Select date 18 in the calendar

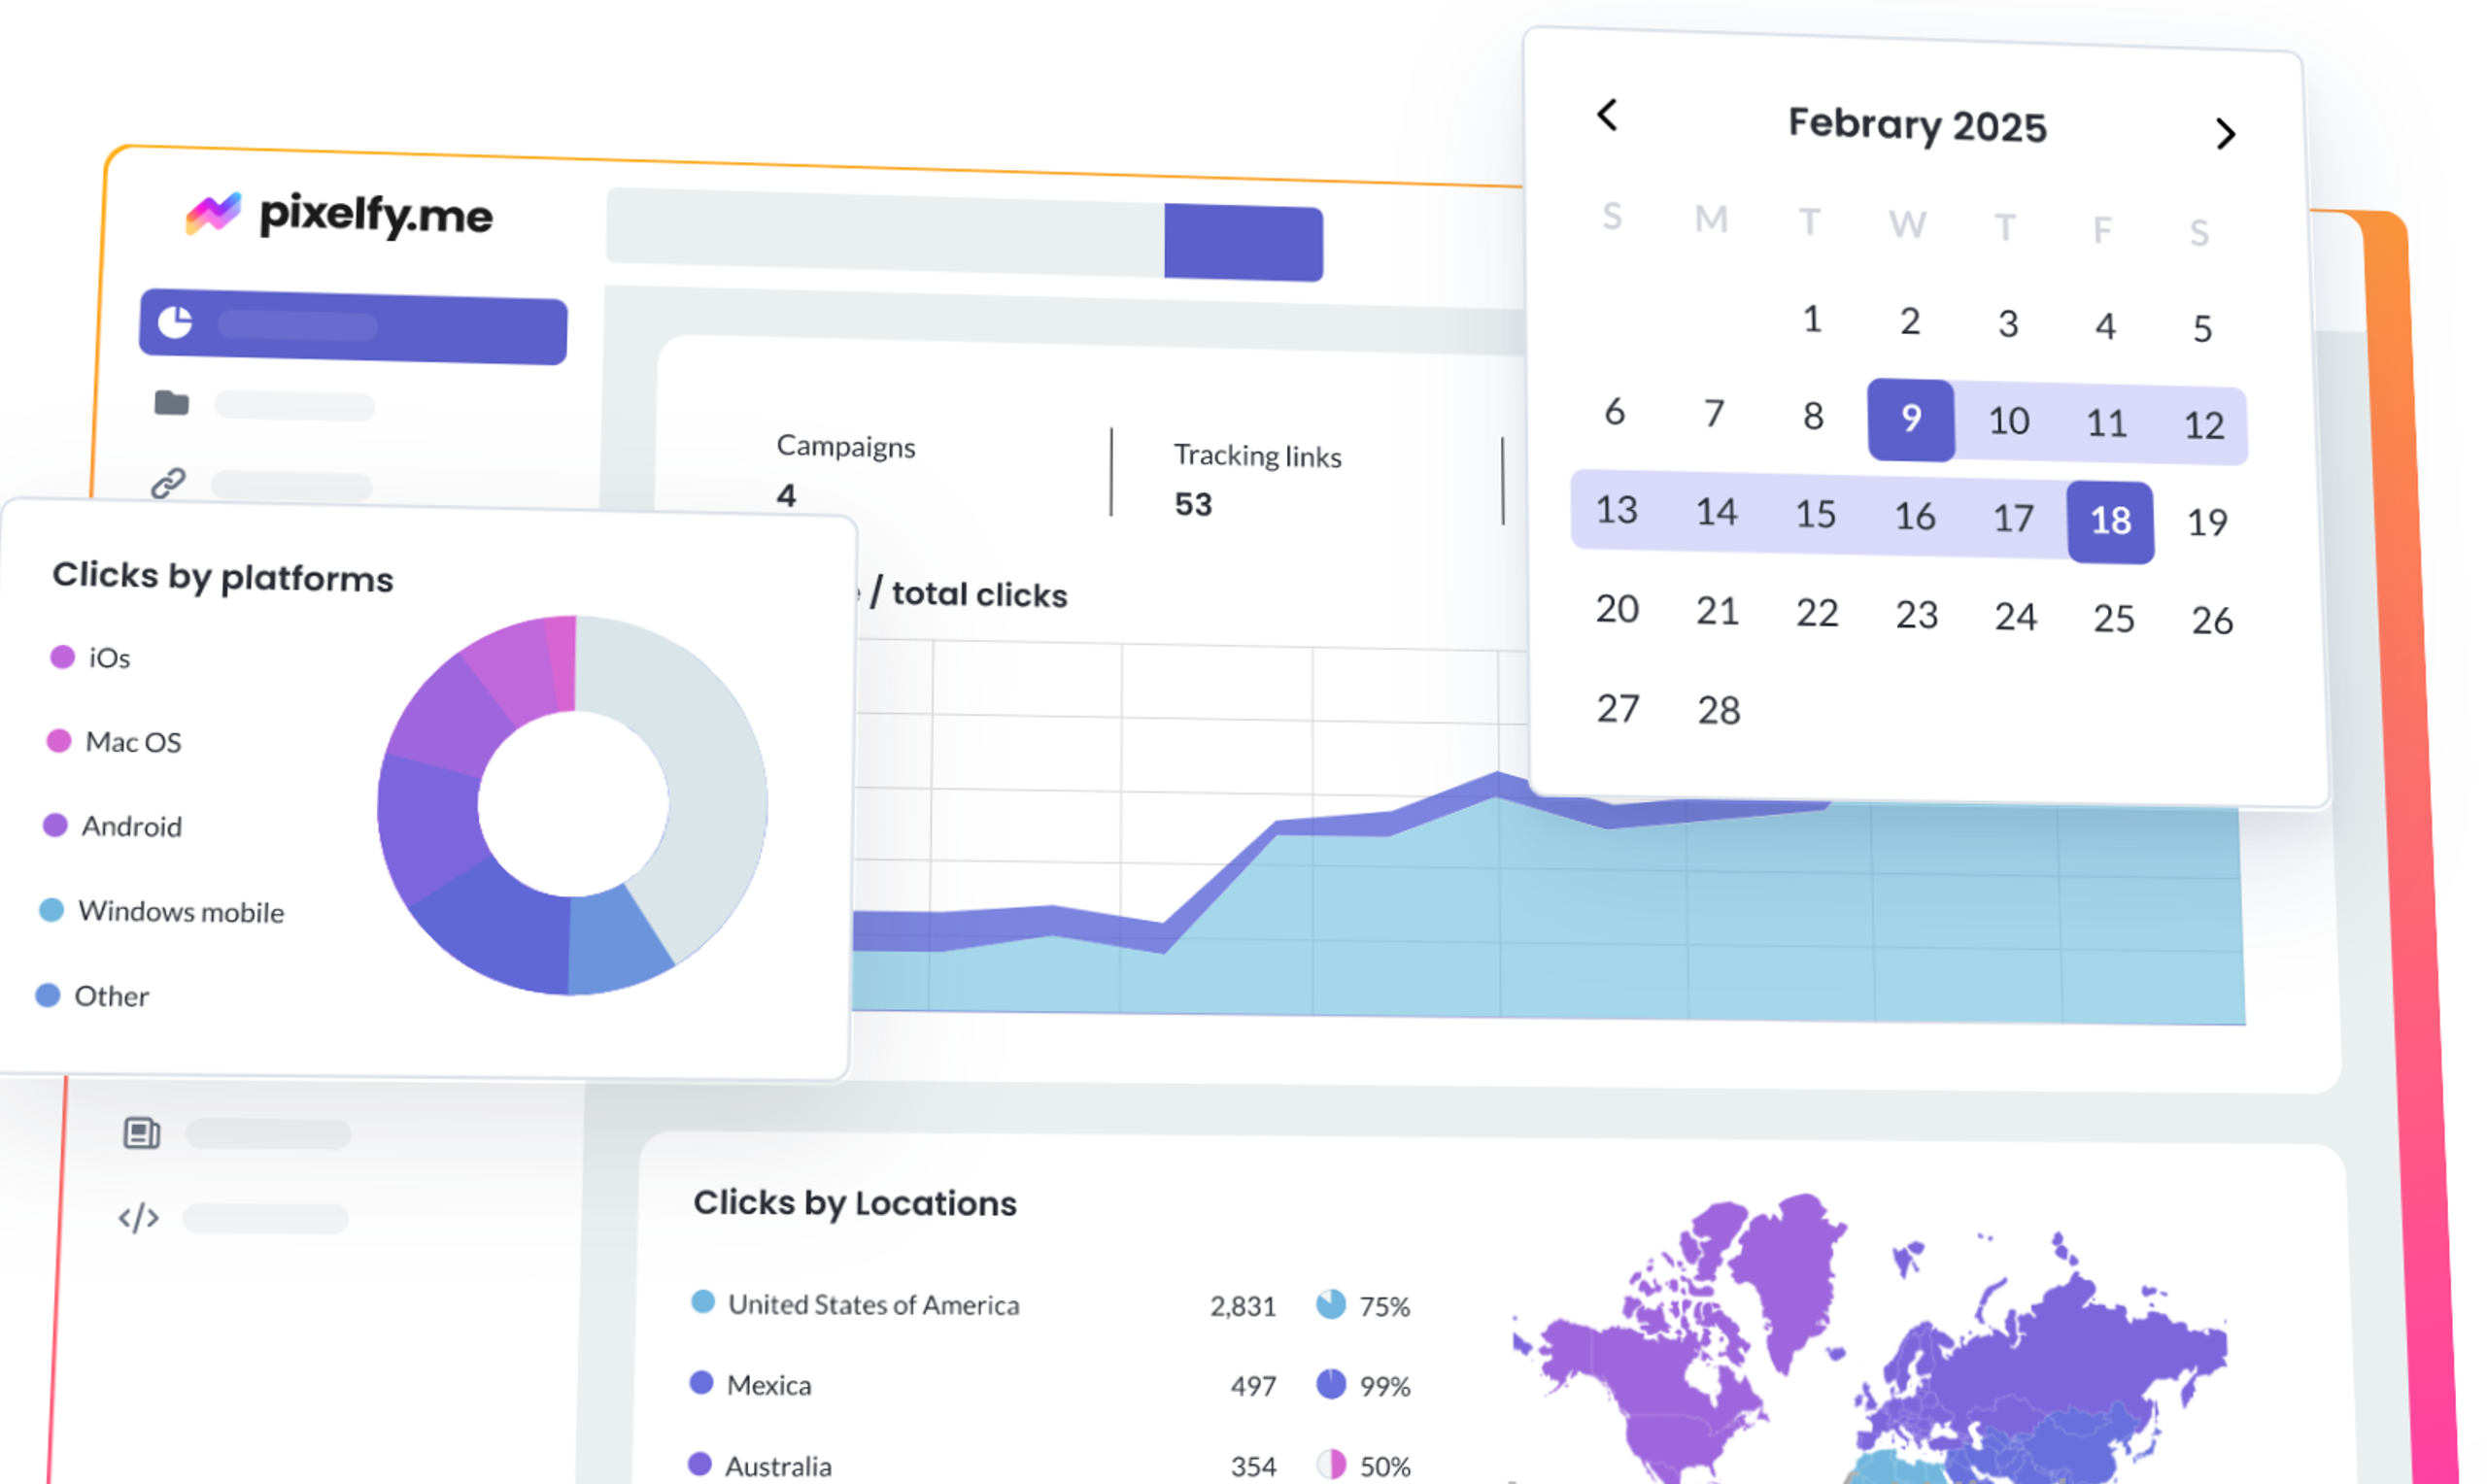pyautogui.click(x=2110, y=521)
